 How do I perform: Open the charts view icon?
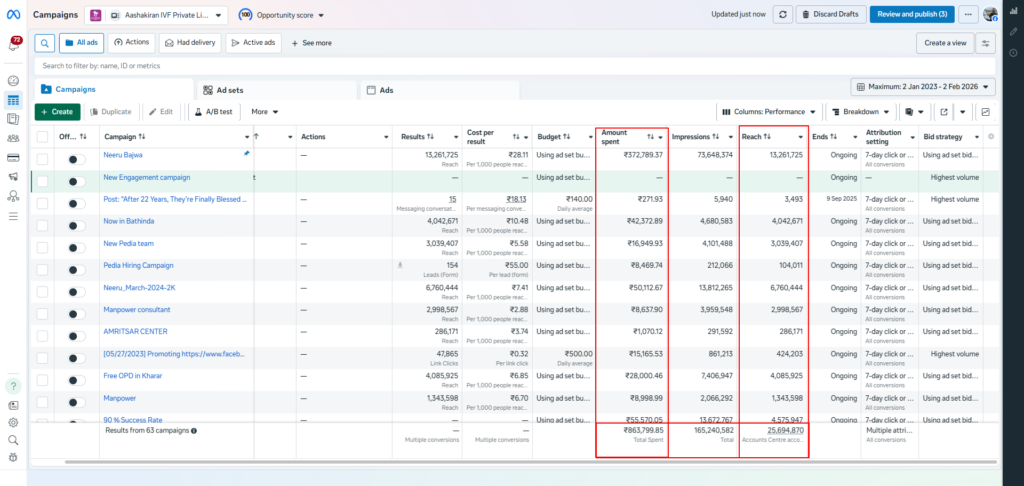[985, 112]
